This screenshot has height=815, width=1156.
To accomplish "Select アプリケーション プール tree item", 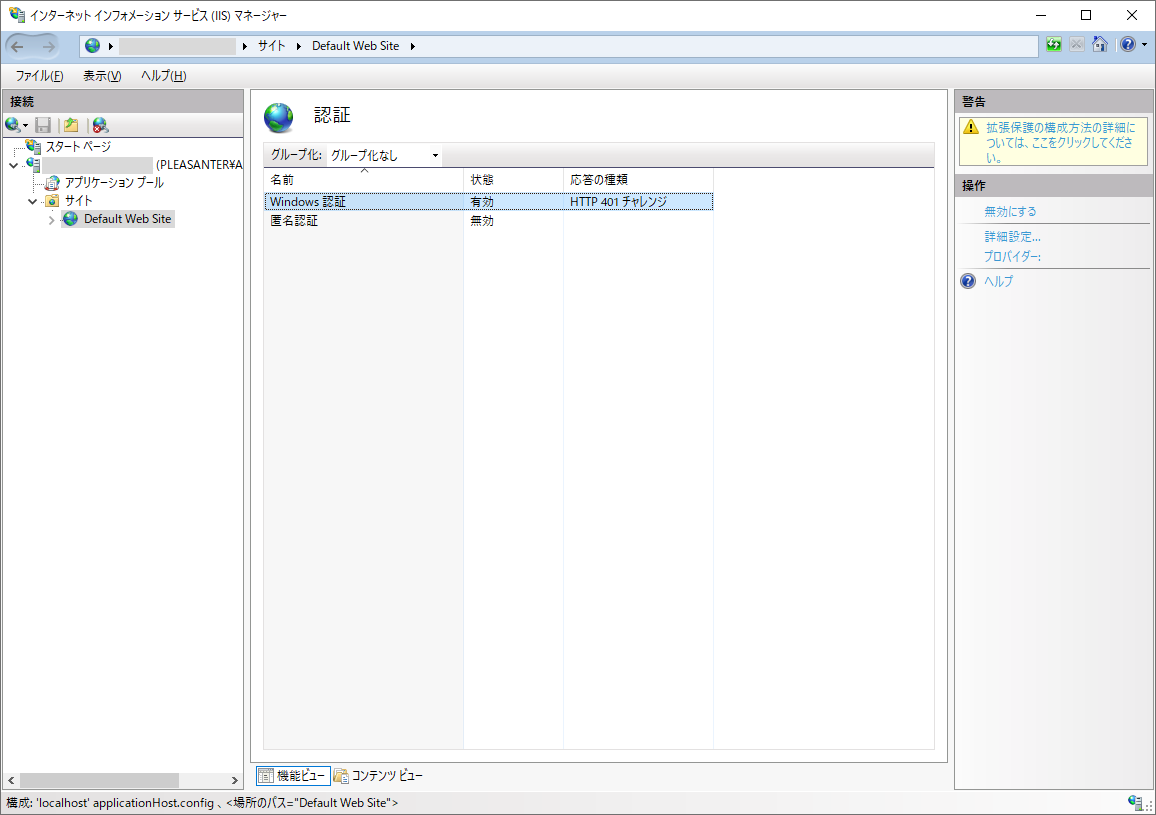I will coord(114,182).
